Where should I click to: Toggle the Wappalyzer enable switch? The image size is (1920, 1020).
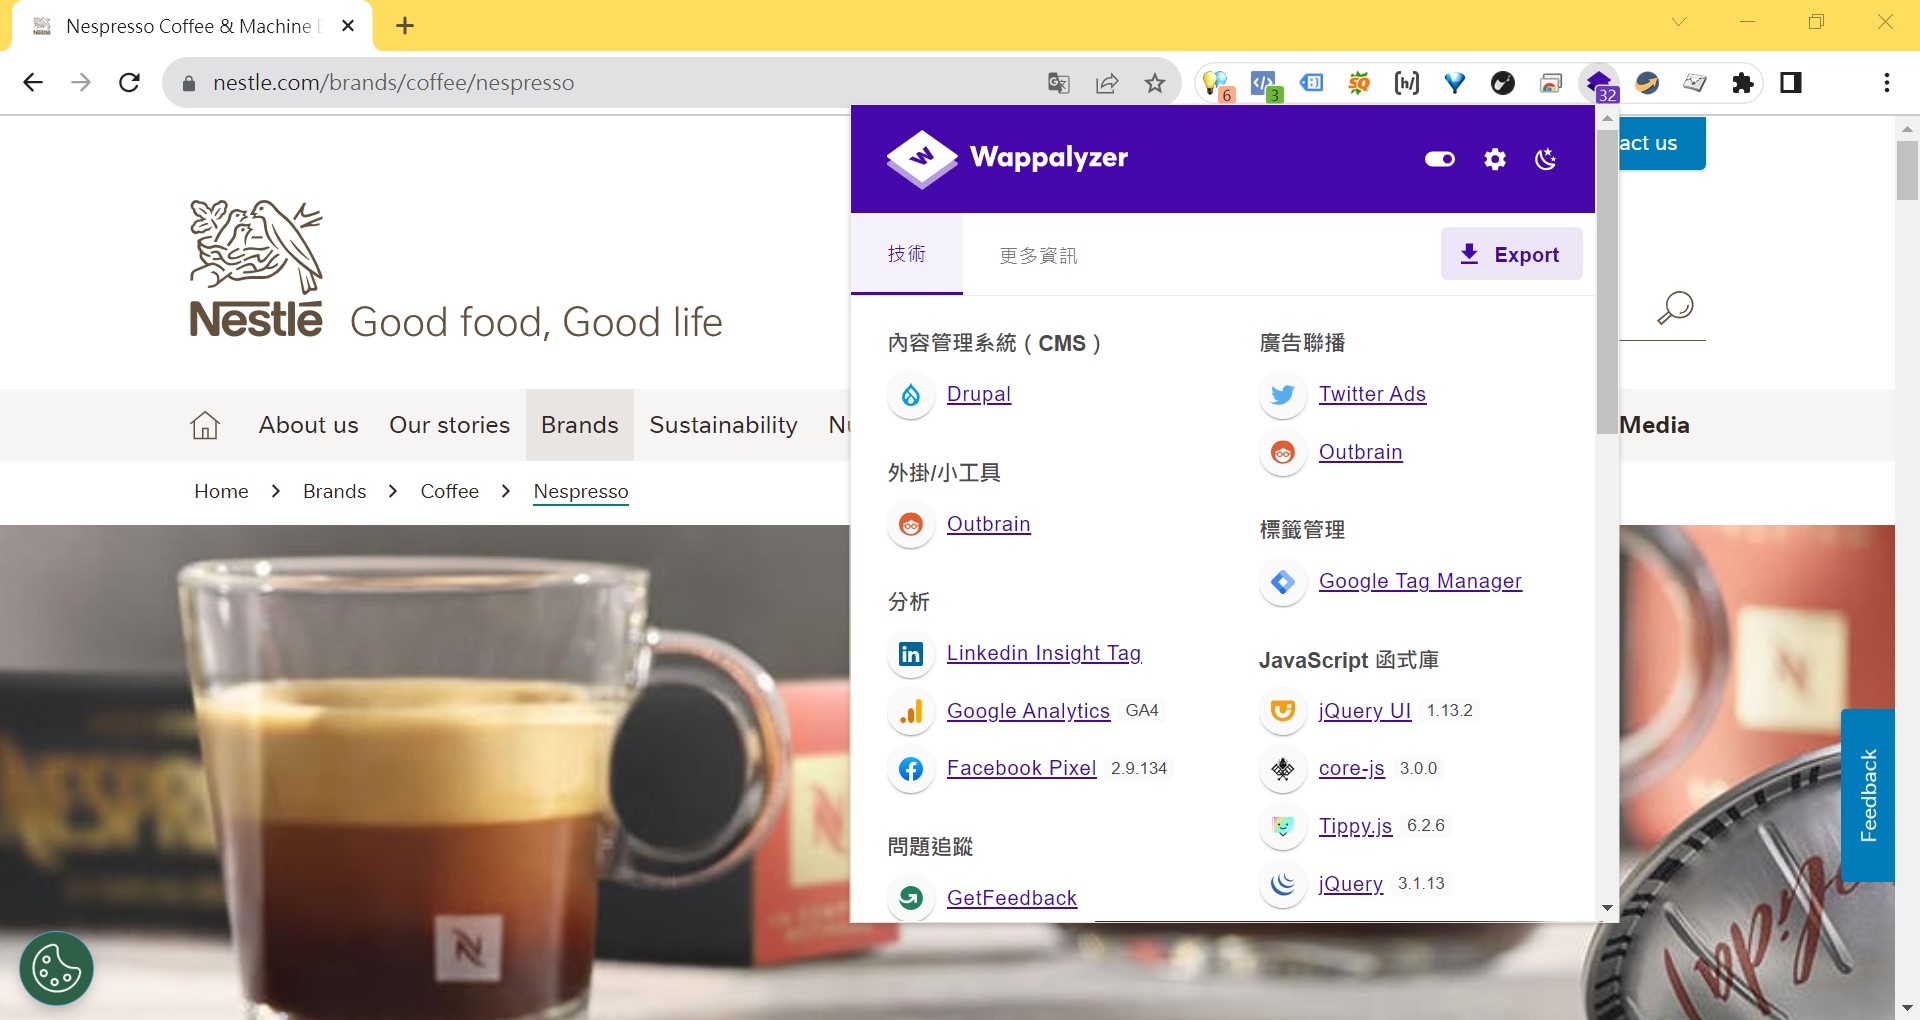click(1440, 159)
